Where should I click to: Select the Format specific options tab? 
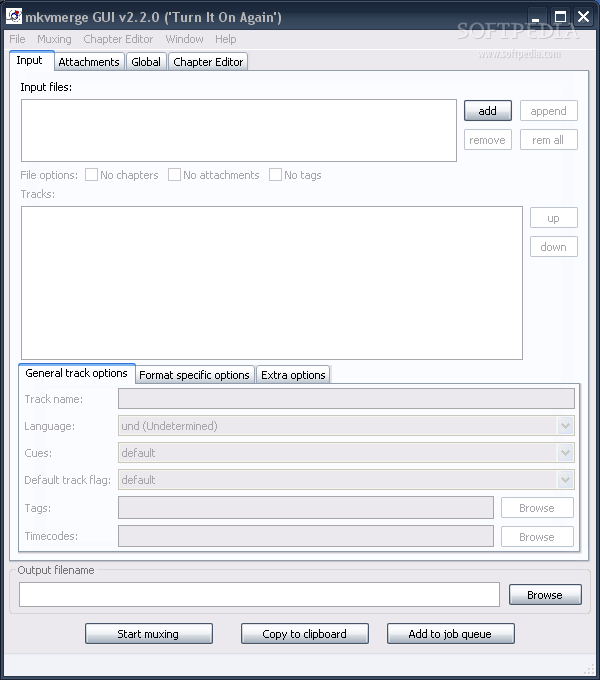tap(194, 375)
